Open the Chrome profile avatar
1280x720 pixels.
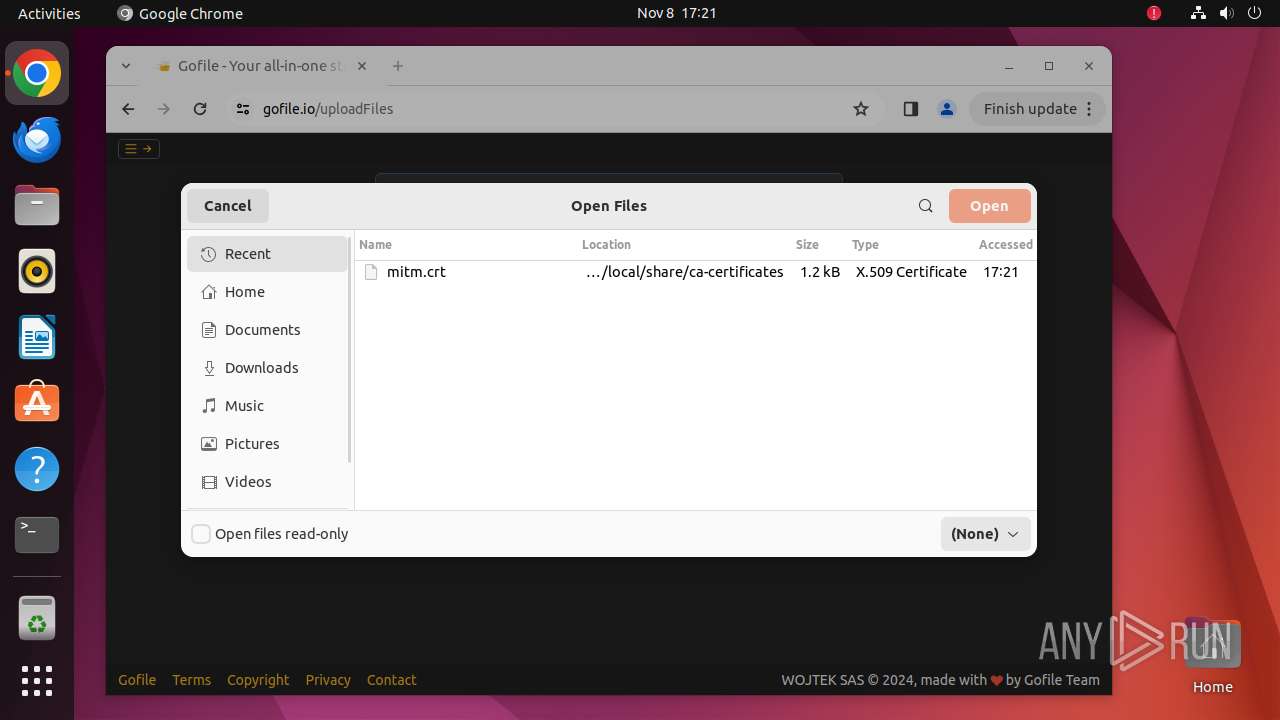pos(946,109)
